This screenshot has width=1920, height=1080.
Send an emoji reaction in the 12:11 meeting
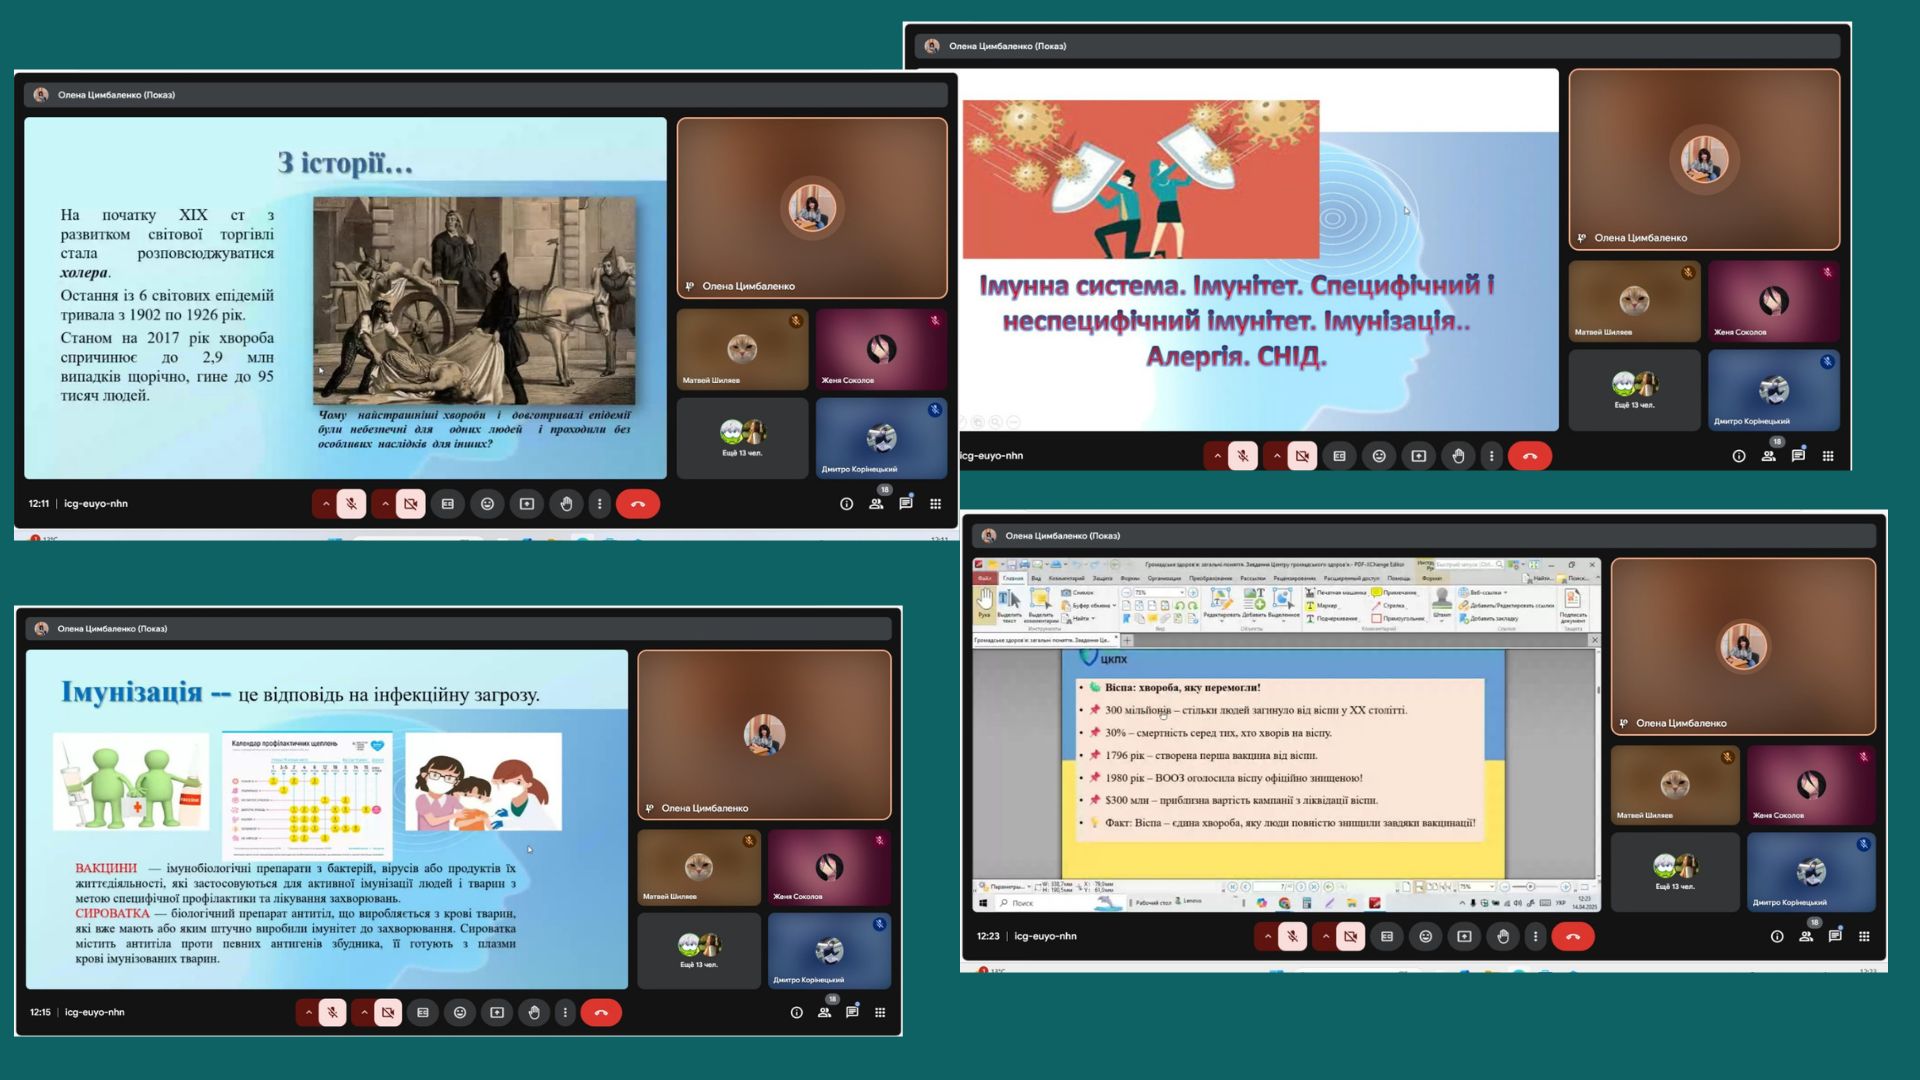tap(487, 504)
